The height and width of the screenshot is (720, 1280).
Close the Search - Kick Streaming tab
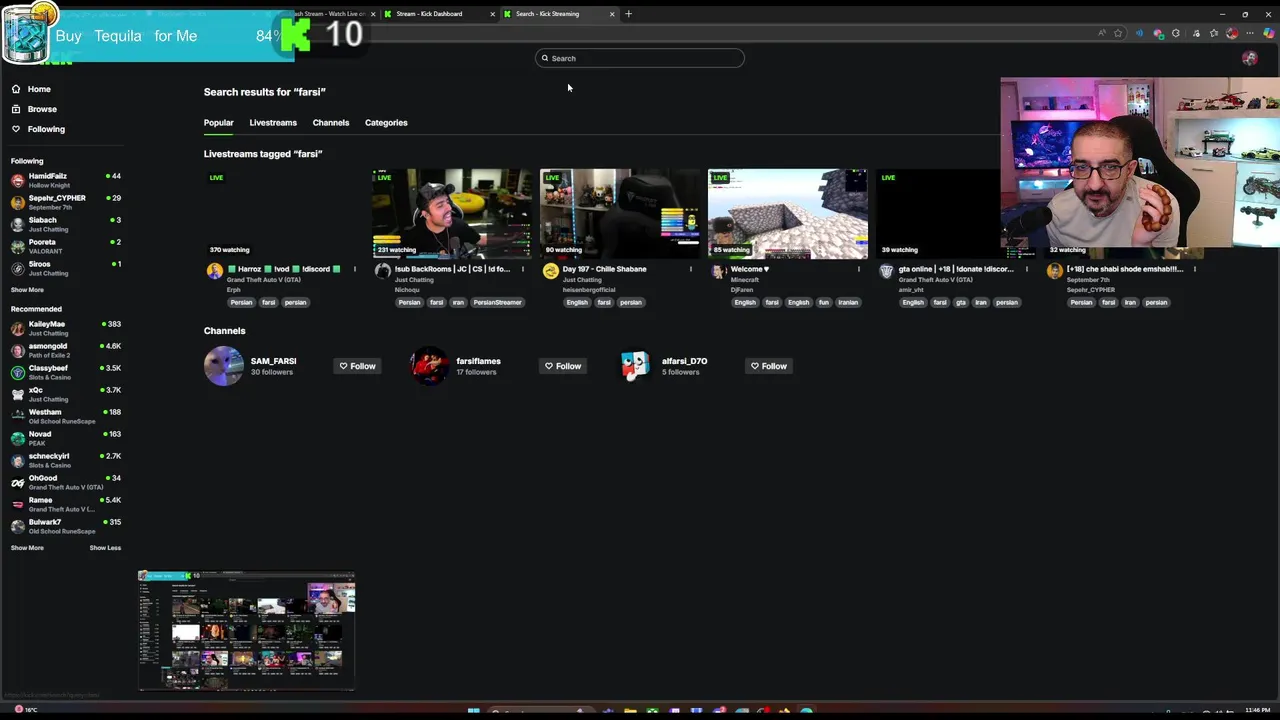click(611, 14)
